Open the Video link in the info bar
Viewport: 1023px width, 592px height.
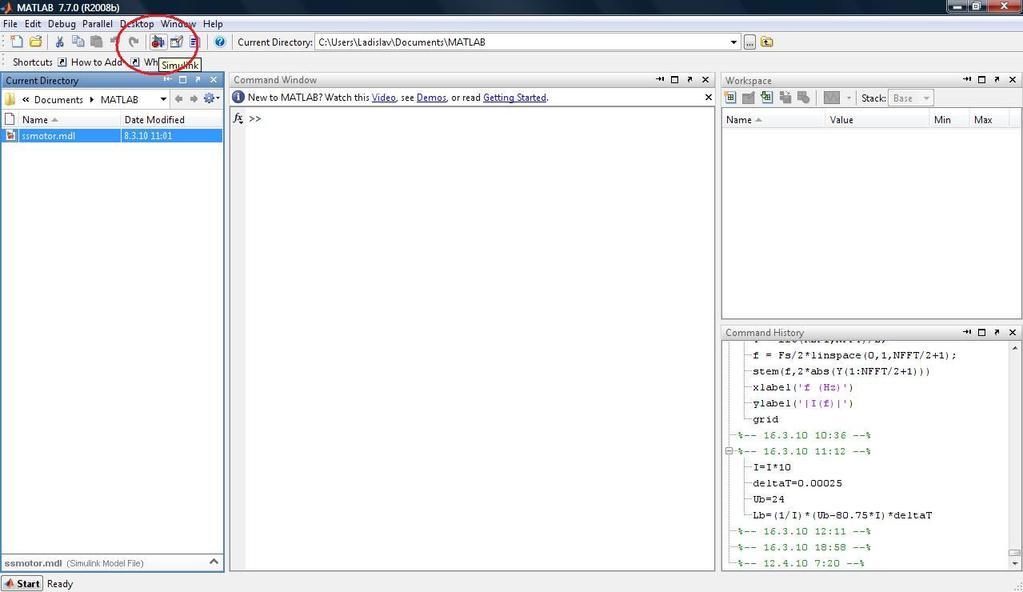click(384, 97)
